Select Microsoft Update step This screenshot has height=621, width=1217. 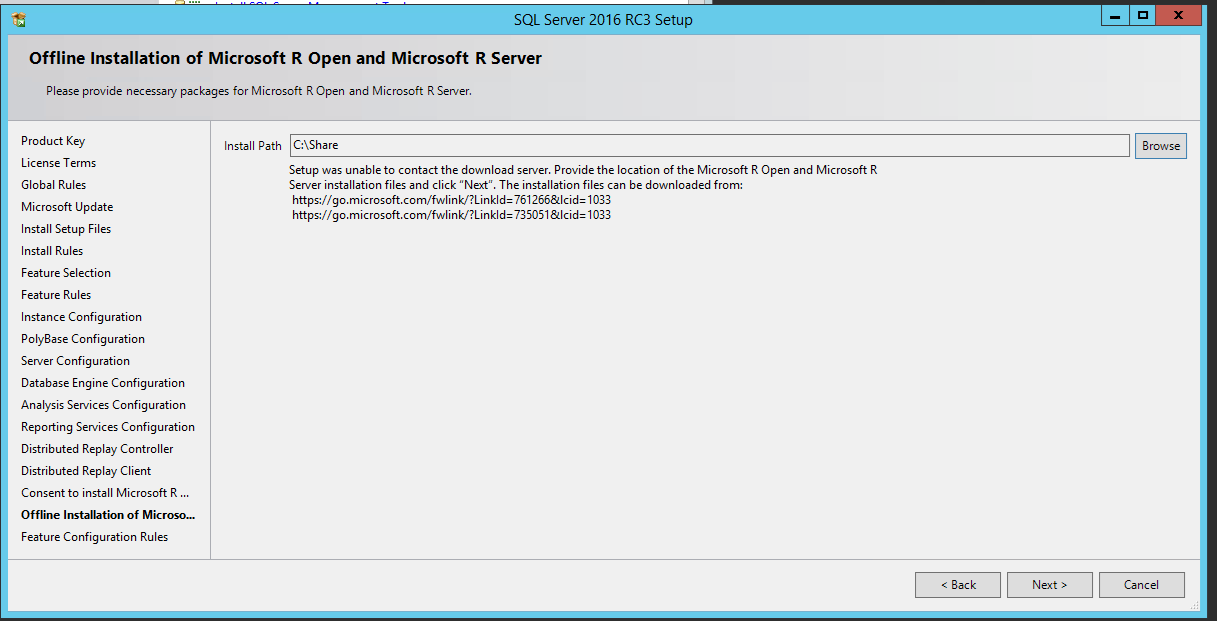[x=67, y=207]
